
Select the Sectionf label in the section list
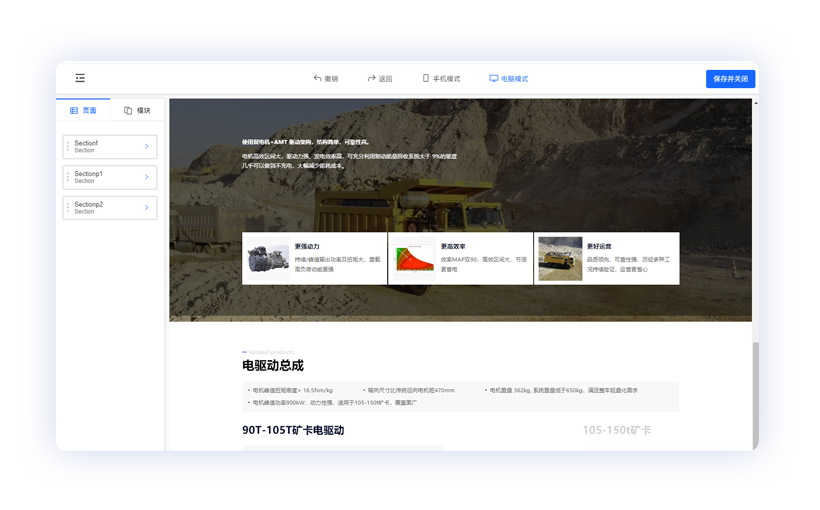coord(86,143)
